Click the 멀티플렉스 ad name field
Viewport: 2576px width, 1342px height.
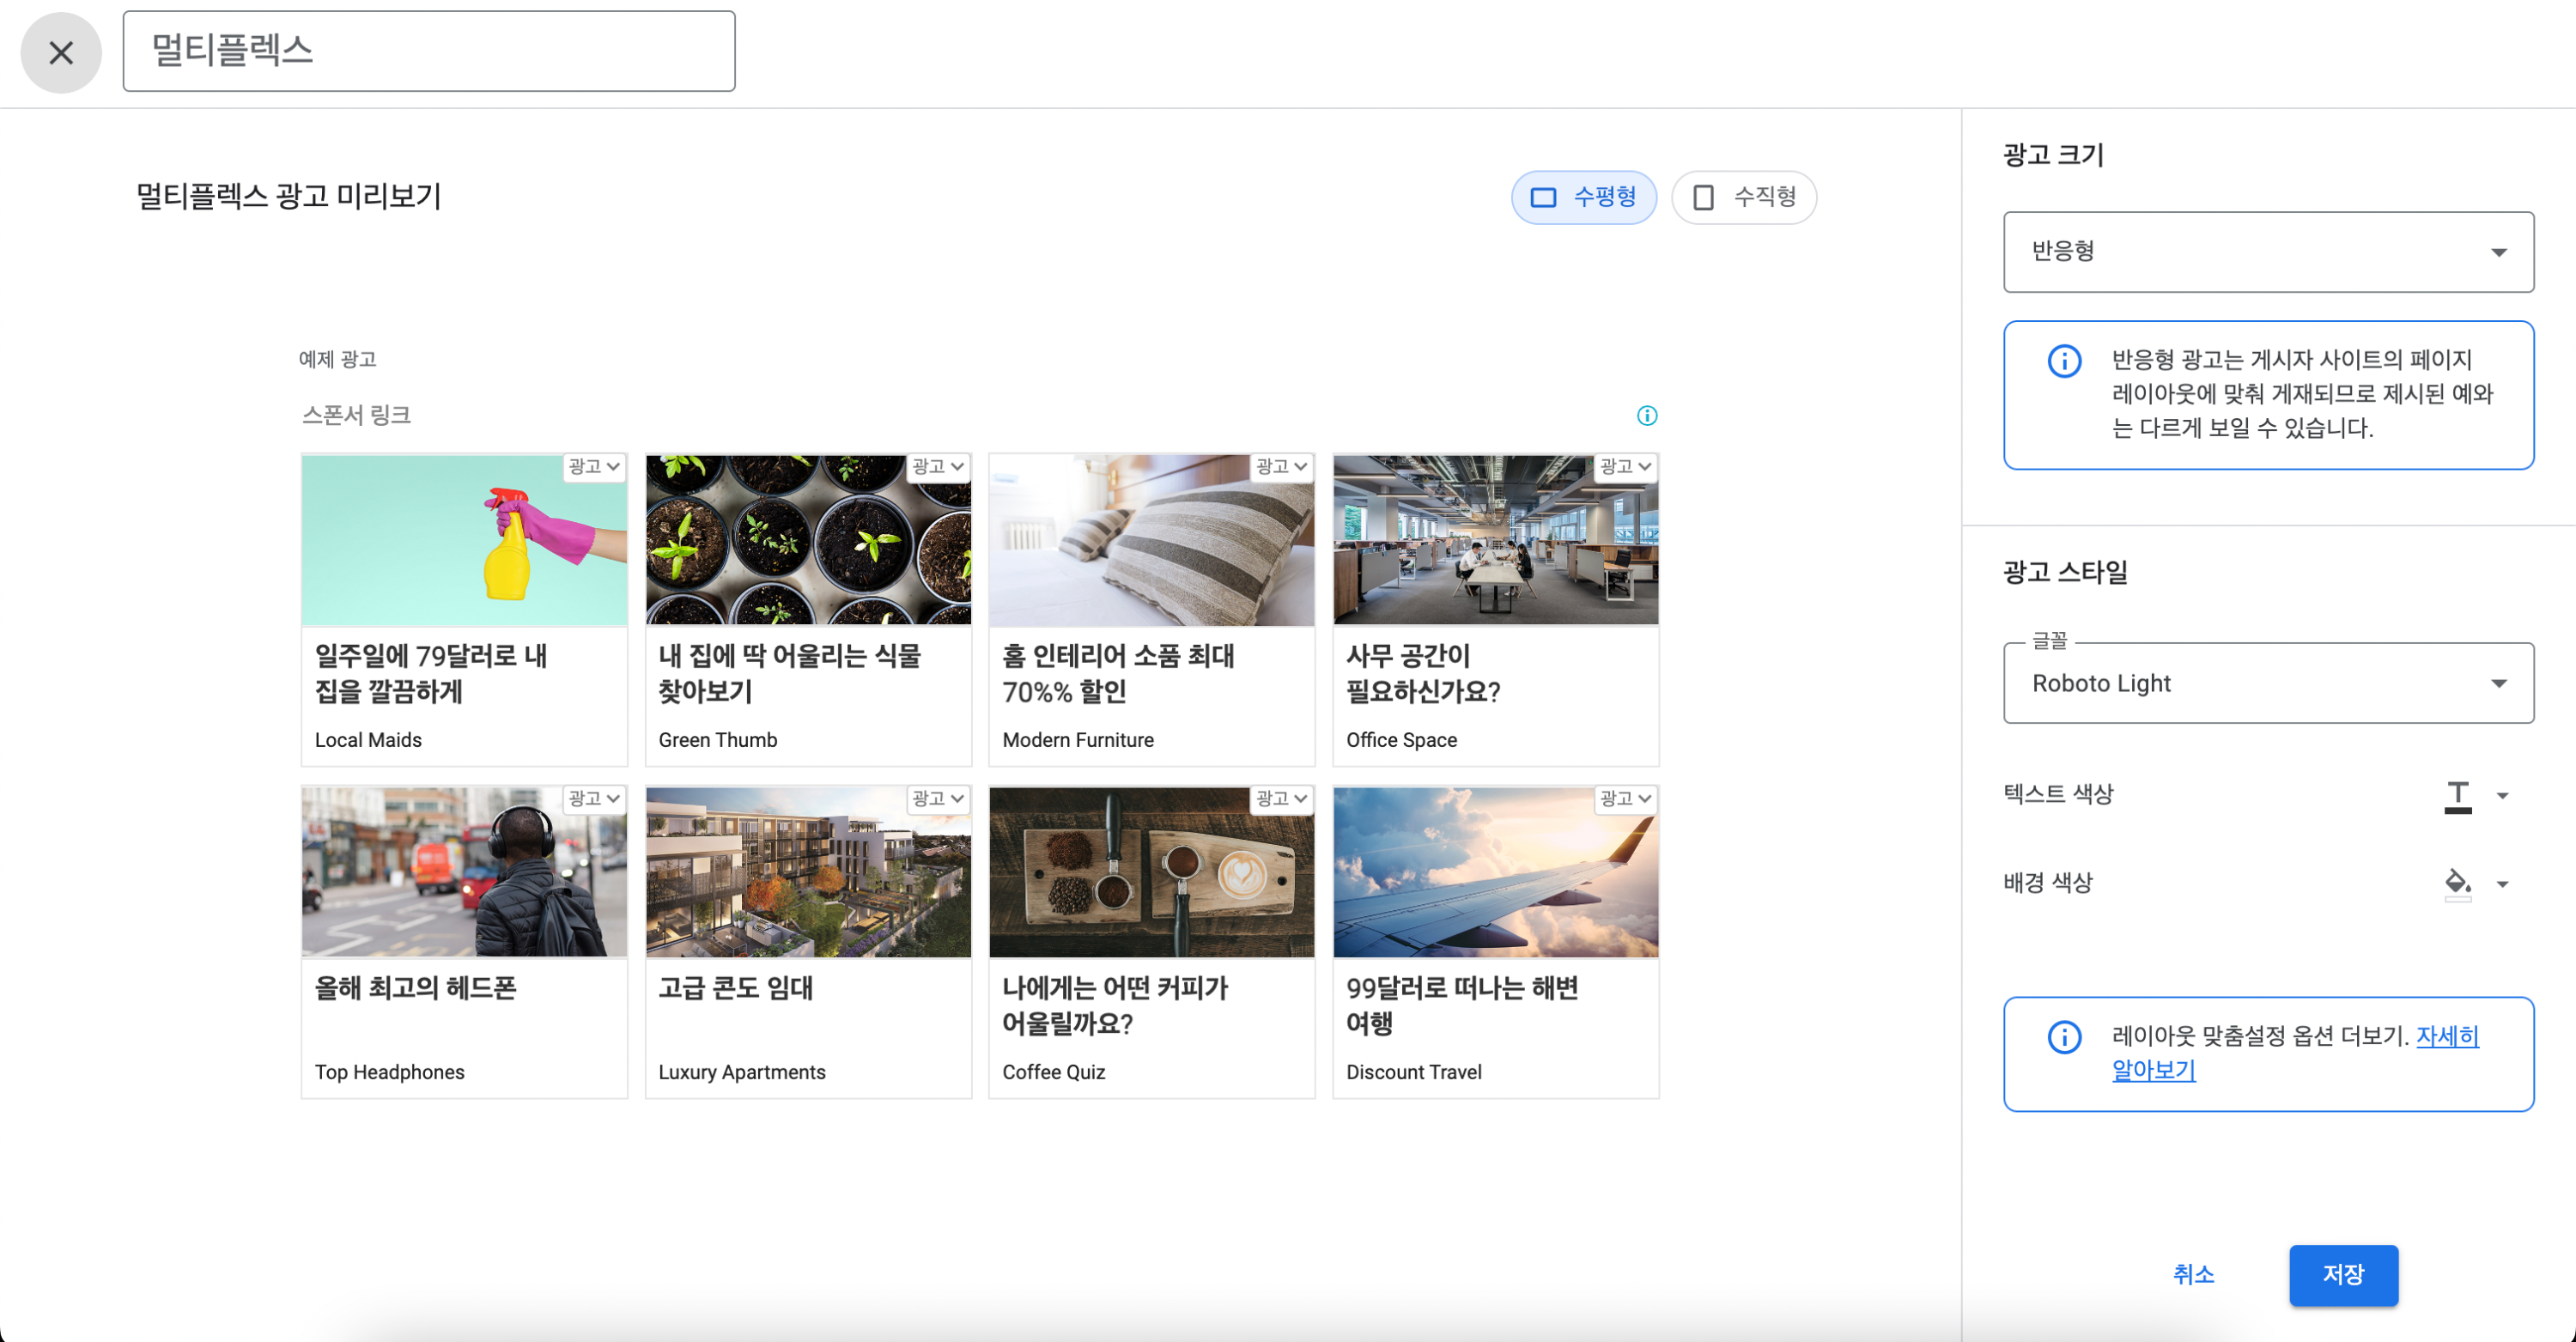click(428, 51)
